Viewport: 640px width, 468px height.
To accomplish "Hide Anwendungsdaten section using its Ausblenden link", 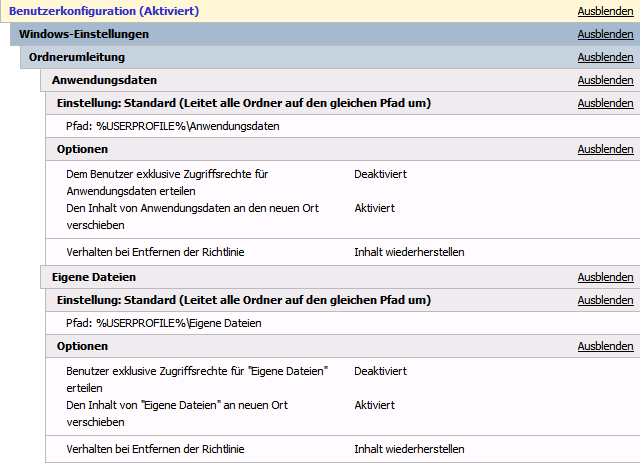I will [x=605, y=80].
